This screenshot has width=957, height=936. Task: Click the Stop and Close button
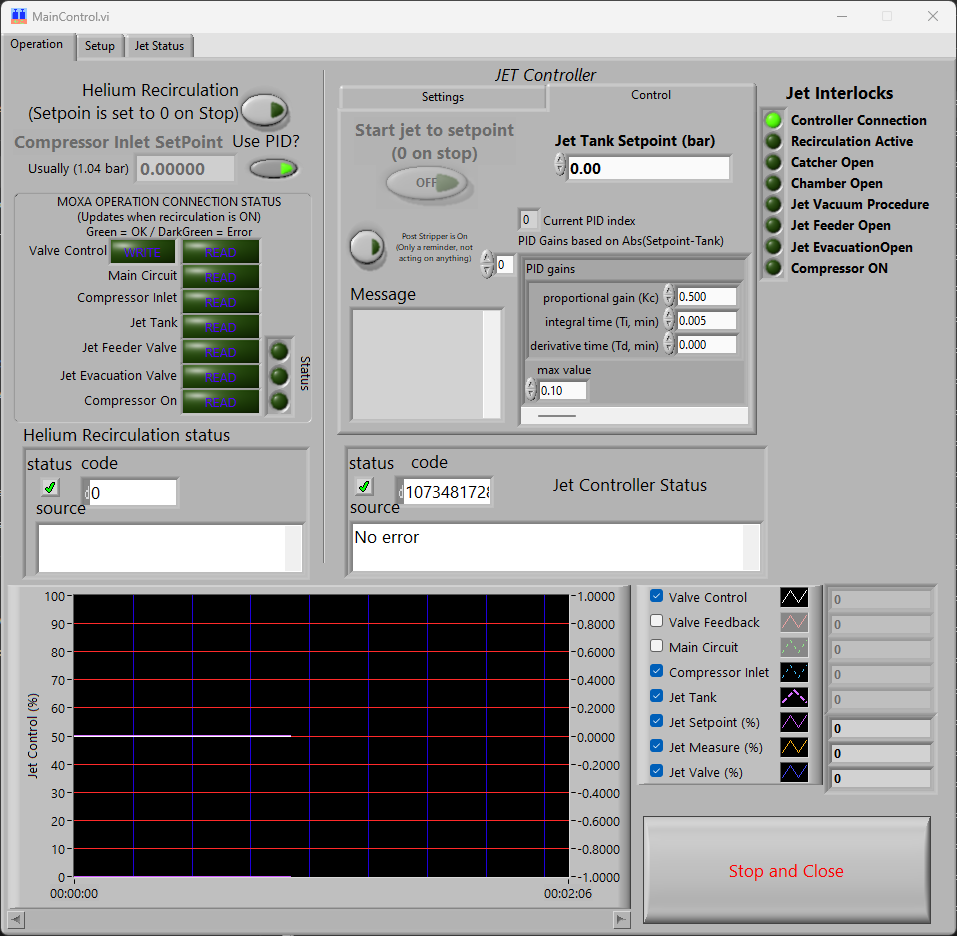tap(786, 870)
